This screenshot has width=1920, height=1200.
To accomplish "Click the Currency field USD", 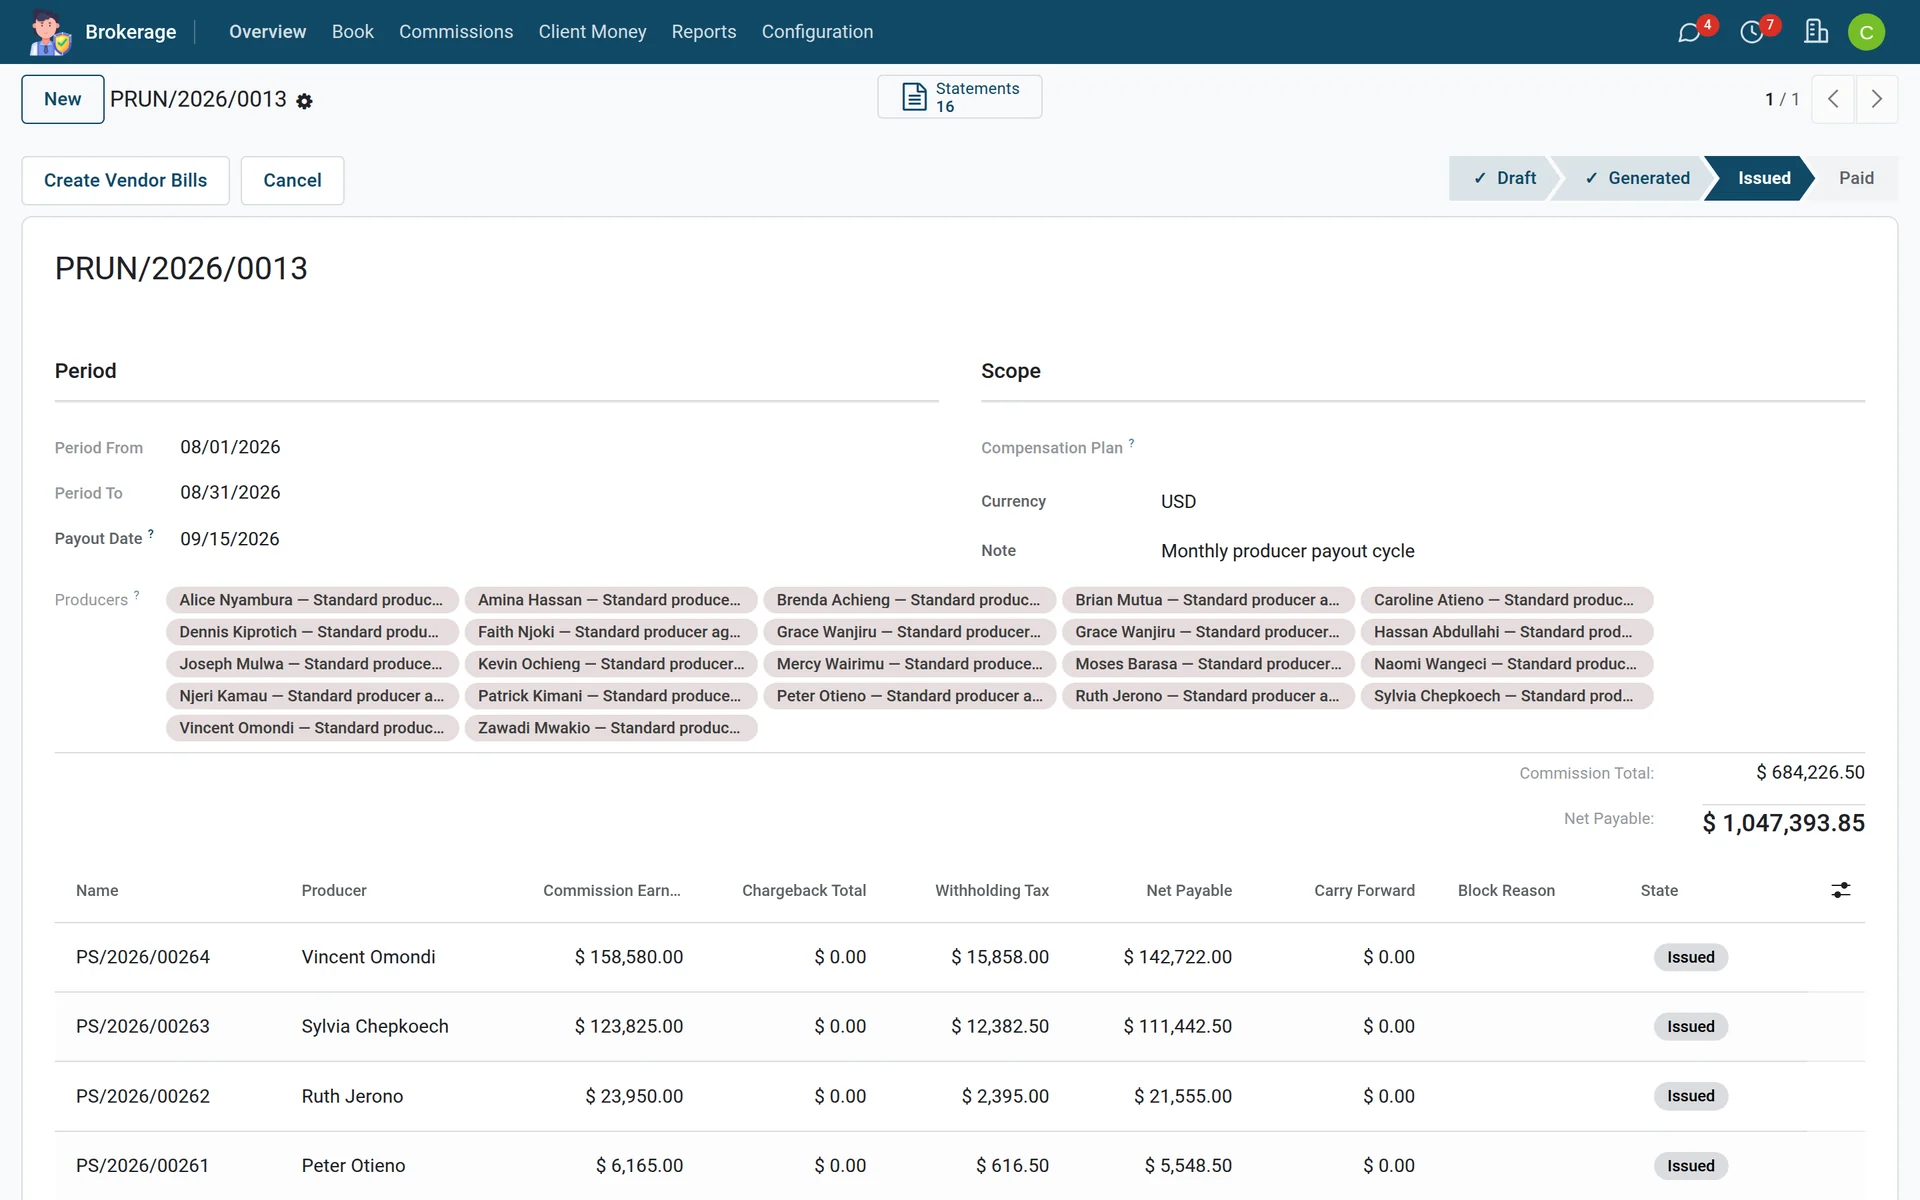I will coord(1178,501).
